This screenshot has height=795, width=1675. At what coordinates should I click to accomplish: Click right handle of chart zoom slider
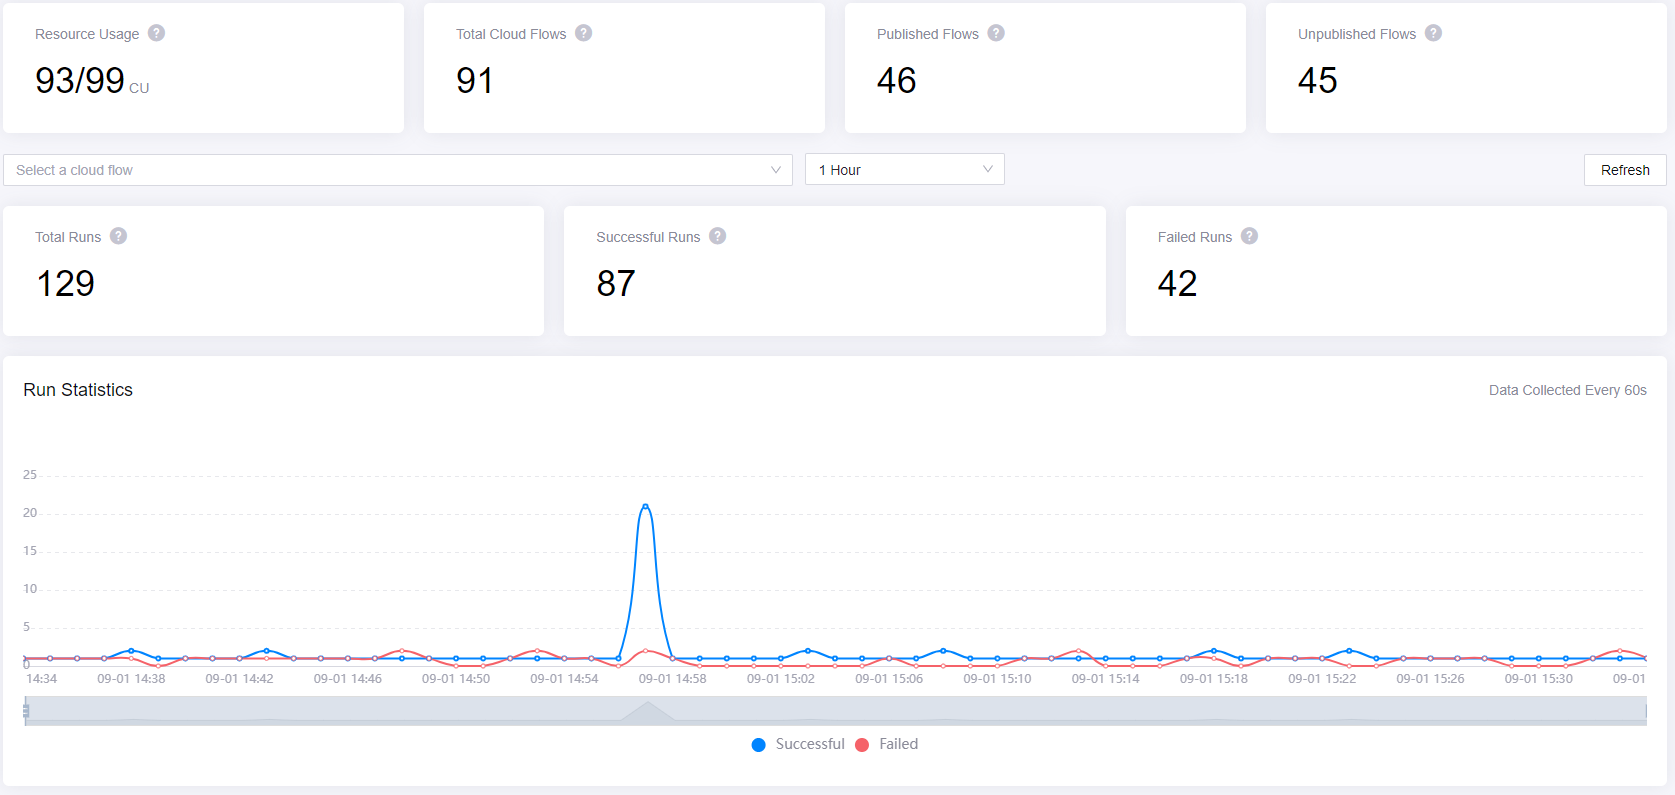(x=1646, y=711)
